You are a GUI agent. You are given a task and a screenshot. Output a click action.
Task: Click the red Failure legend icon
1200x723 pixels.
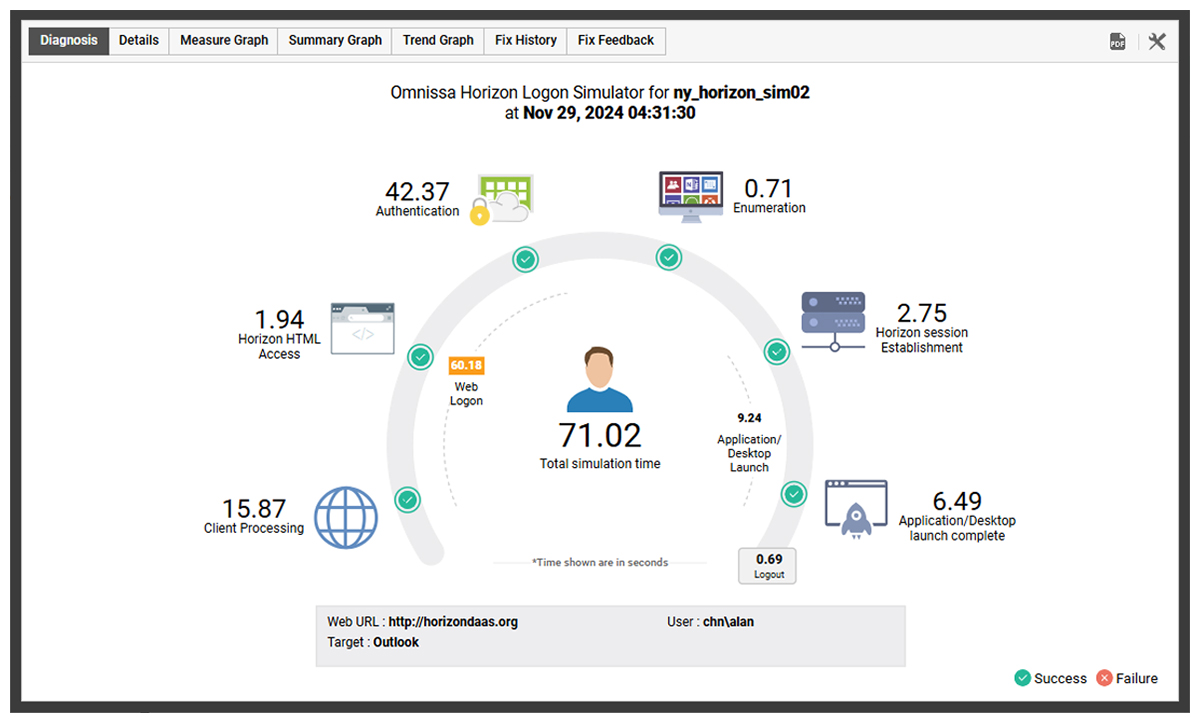coord(1104,678)
